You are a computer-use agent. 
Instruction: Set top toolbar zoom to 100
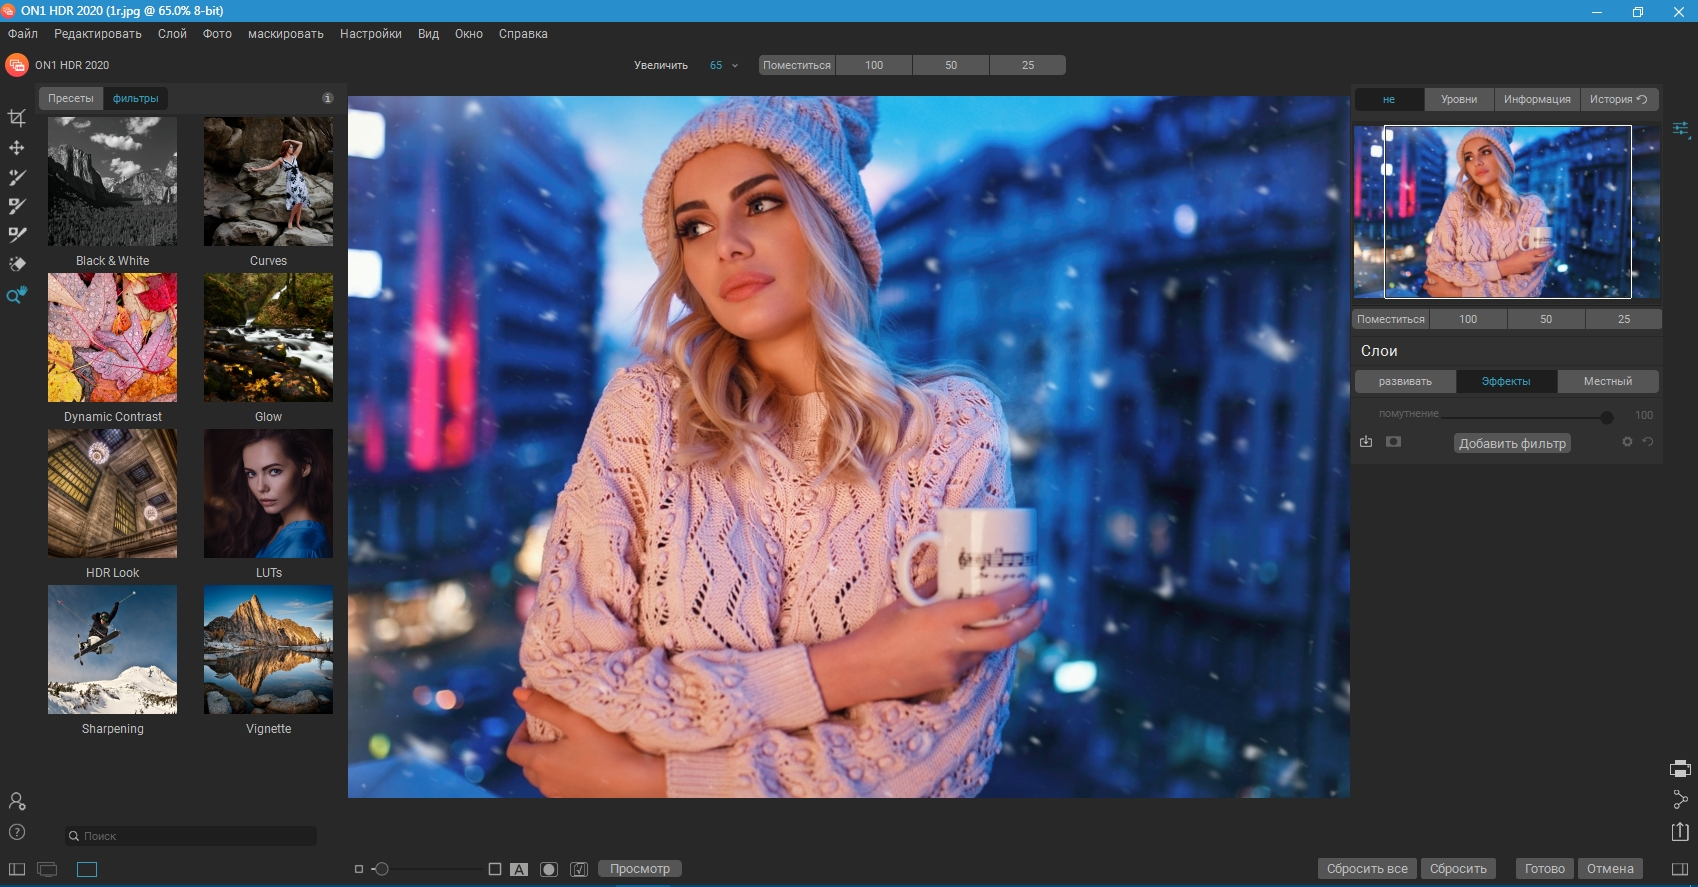[874, 65]
